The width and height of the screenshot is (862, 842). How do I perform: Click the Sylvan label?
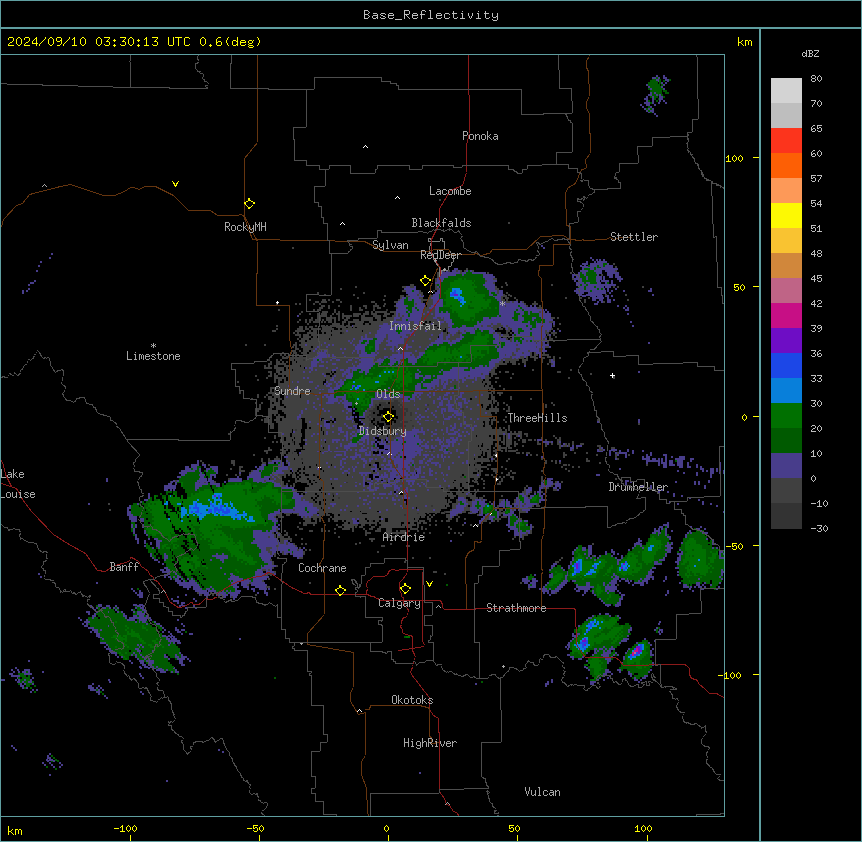(x=390, y=245)
